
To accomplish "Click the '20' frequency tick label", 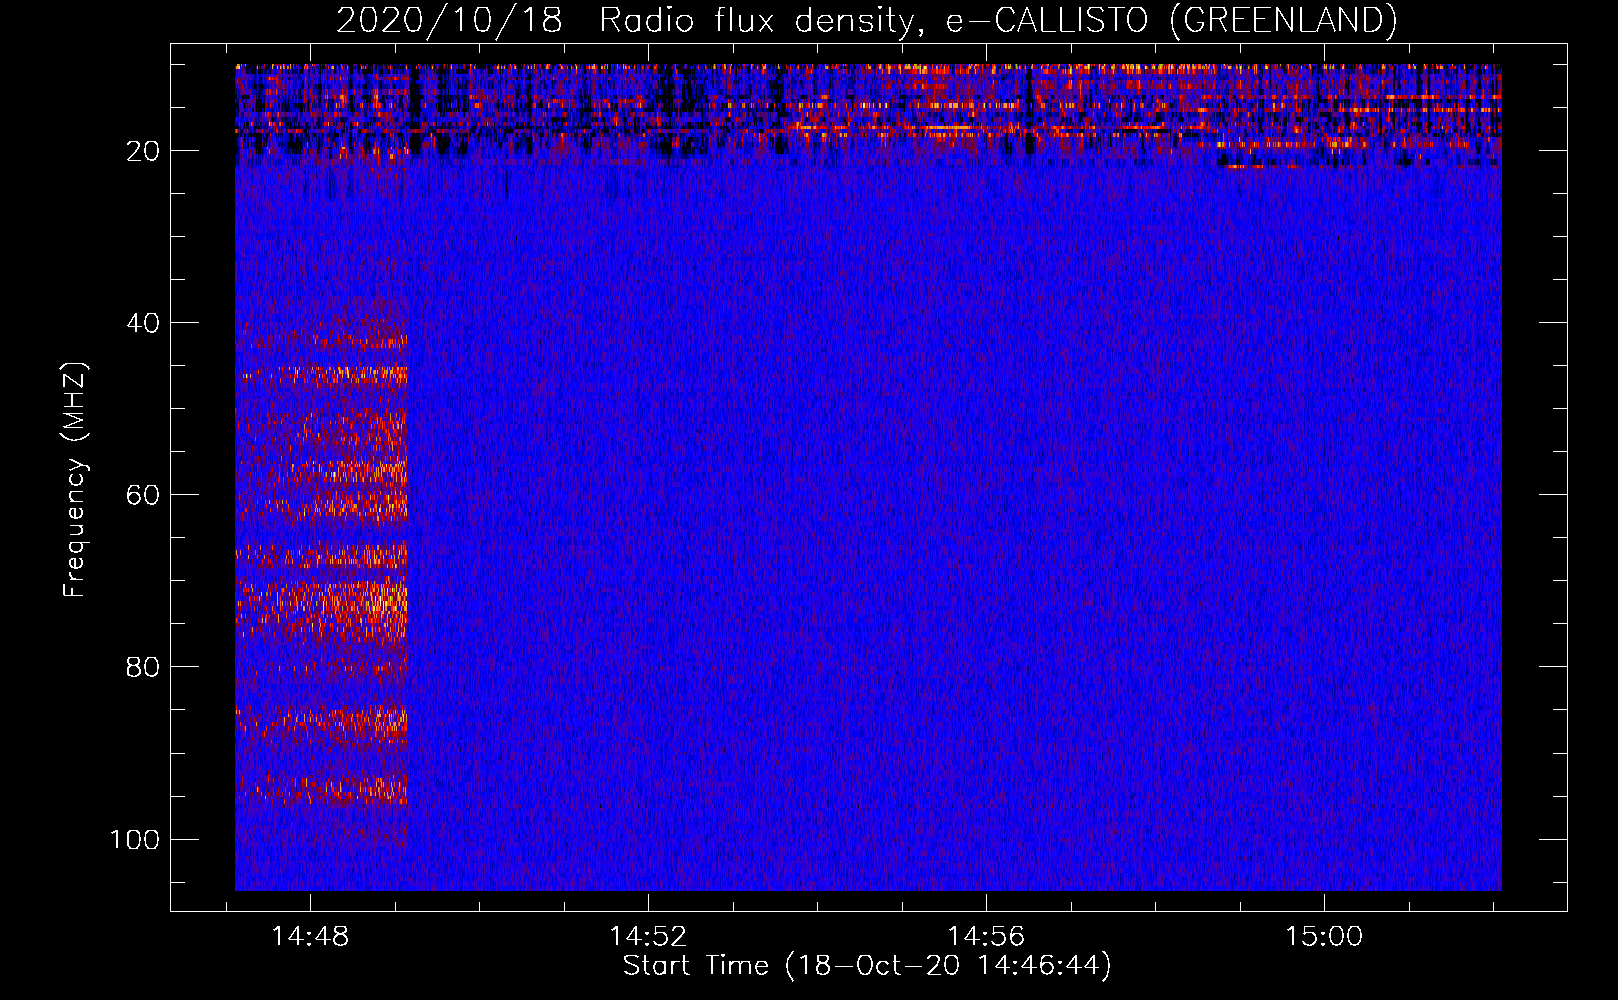I will tap(143, 151).
